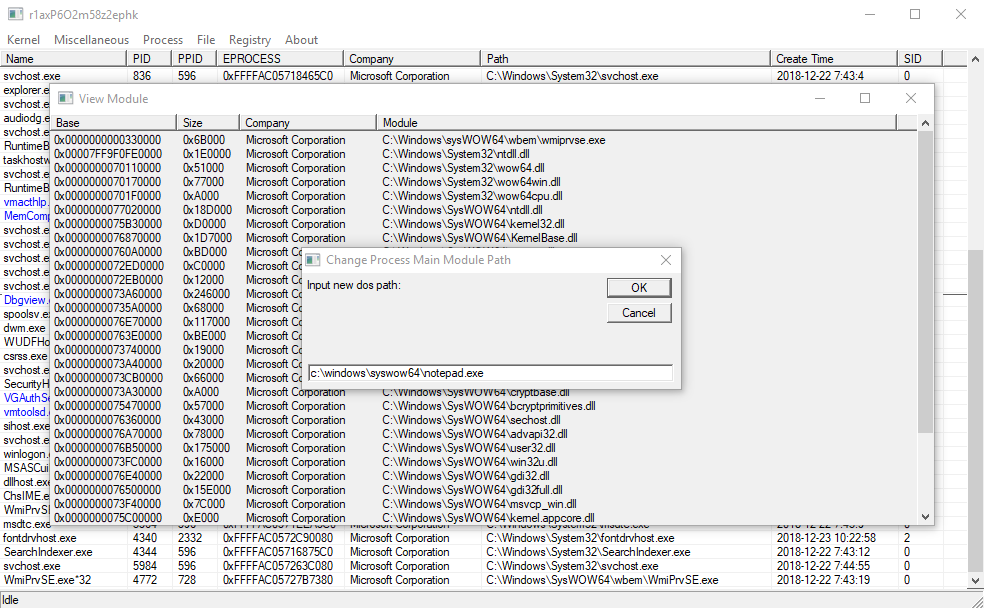This screenshot has width=984, height=608.
Task: Click the main process list scroll up arrow
Action: (x=975, y=59)
